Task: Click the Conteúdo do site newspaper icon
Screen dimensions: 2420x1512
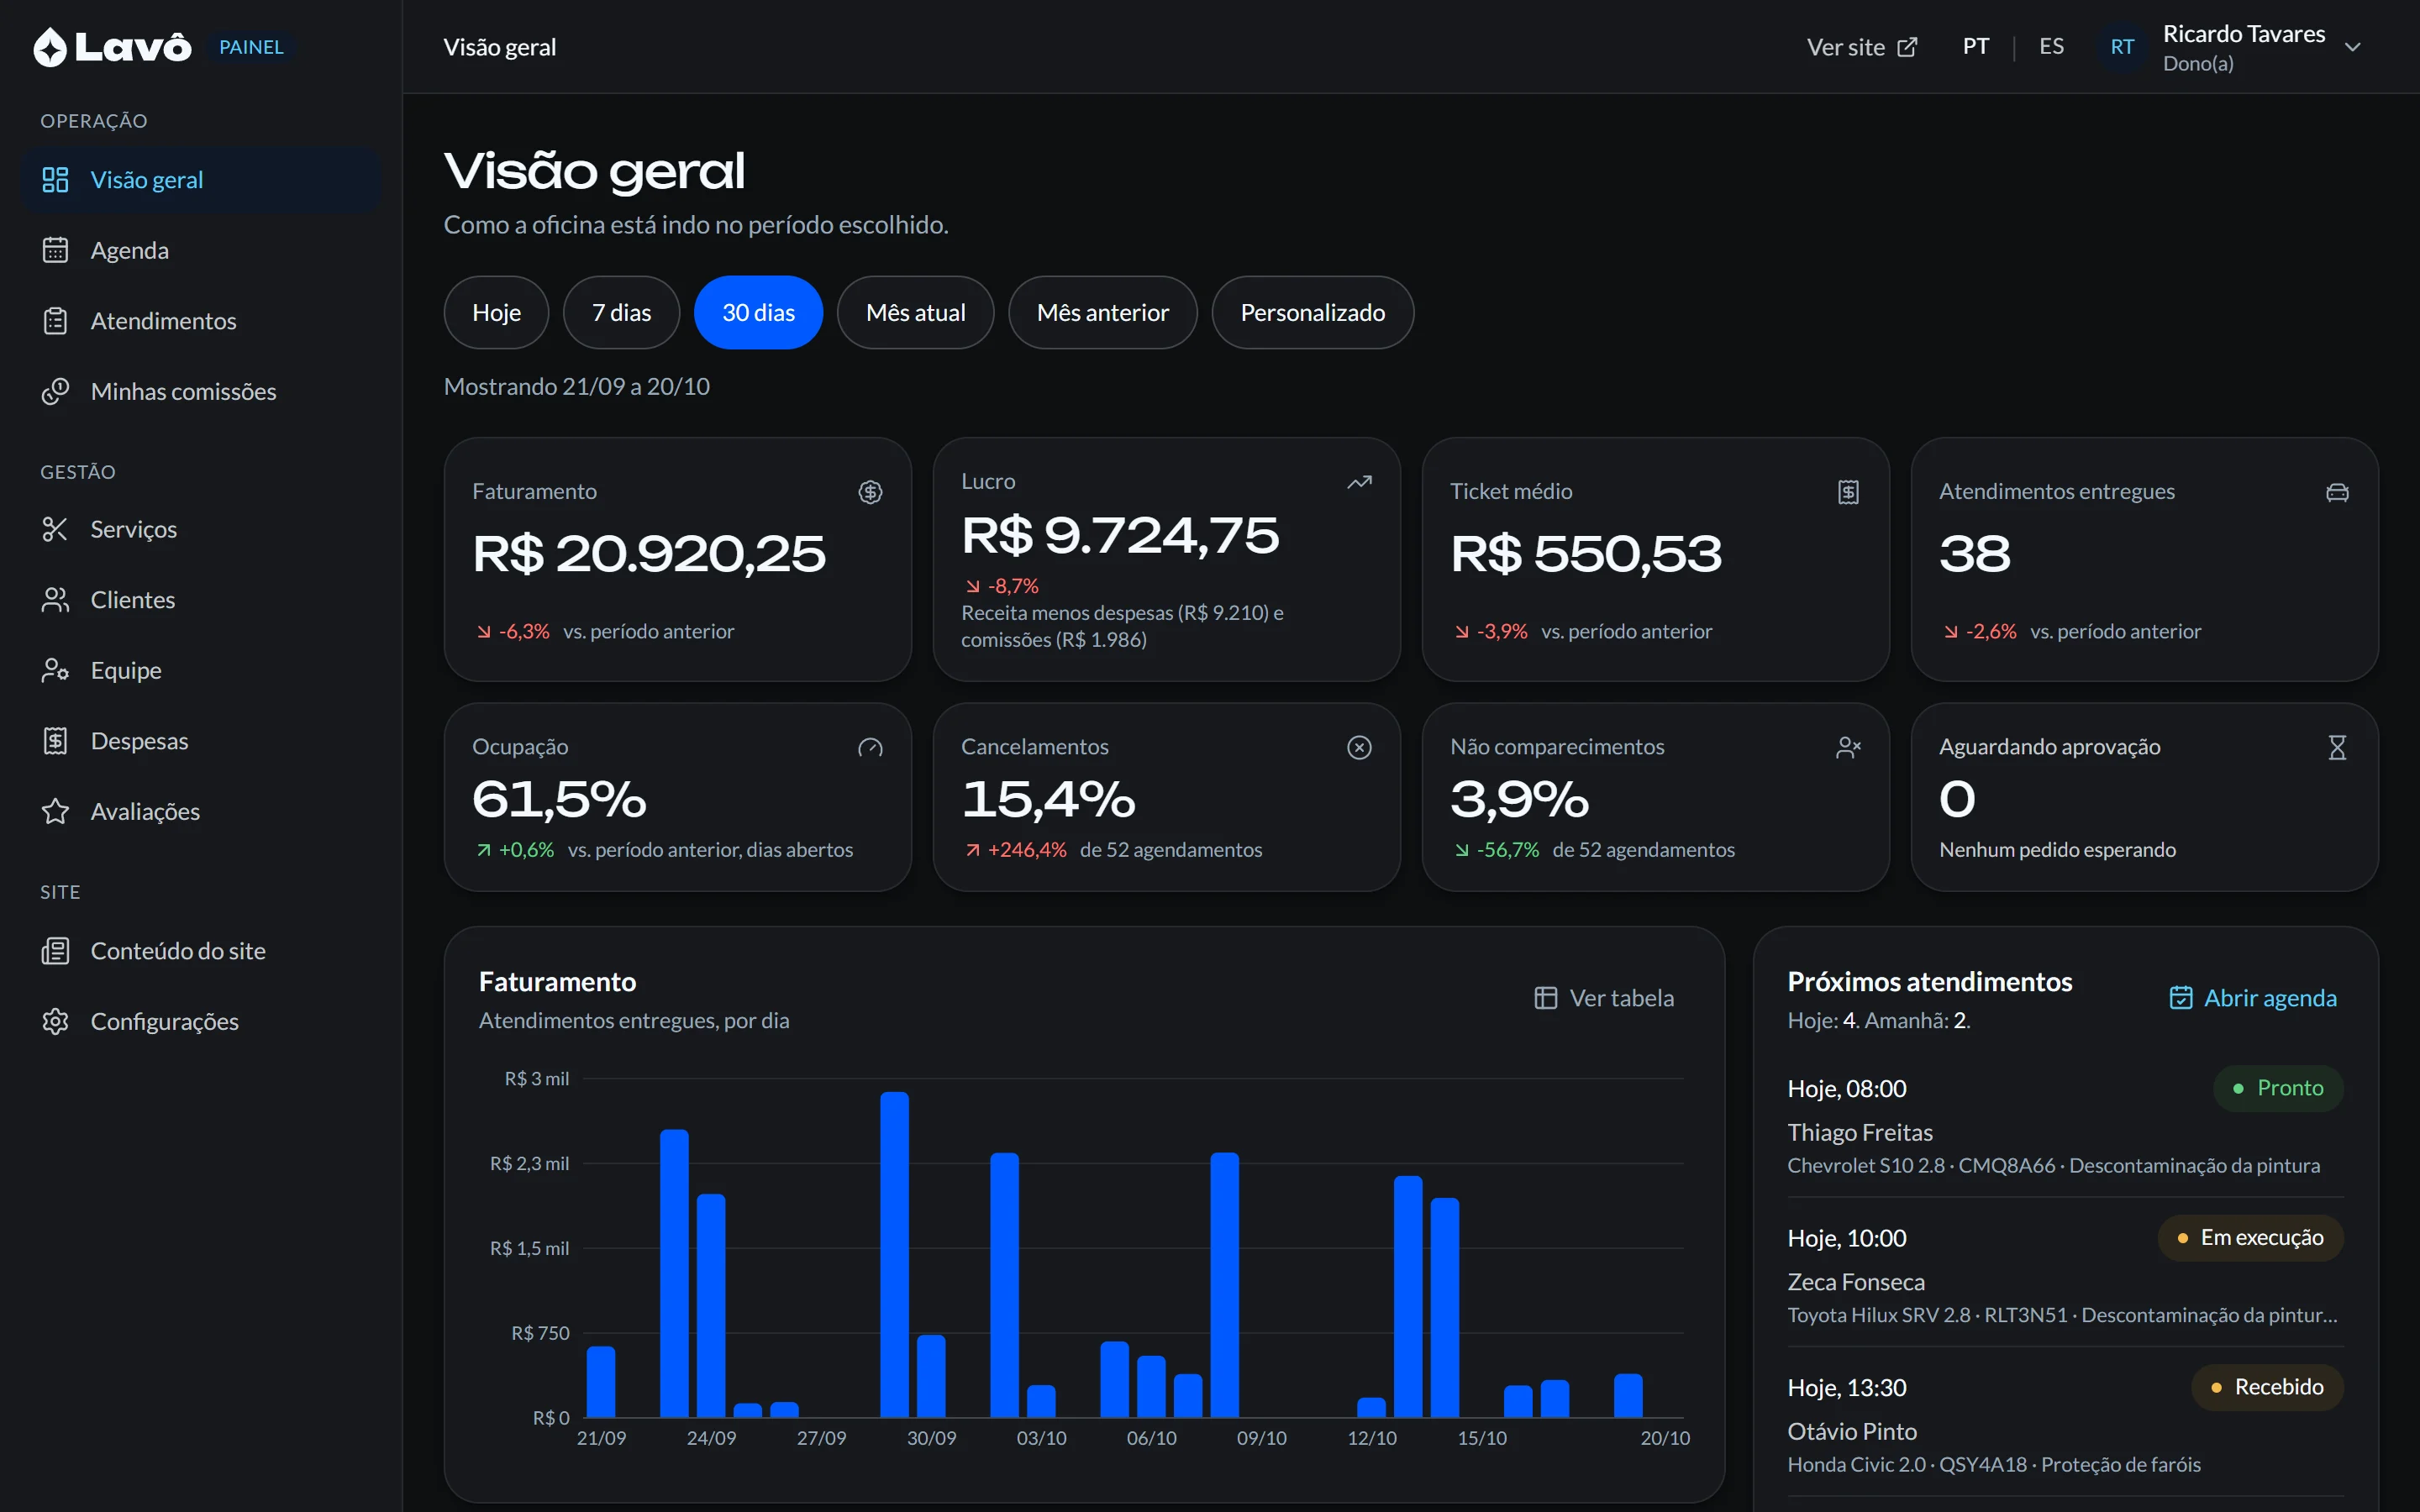Action: (x=55, y=951)
